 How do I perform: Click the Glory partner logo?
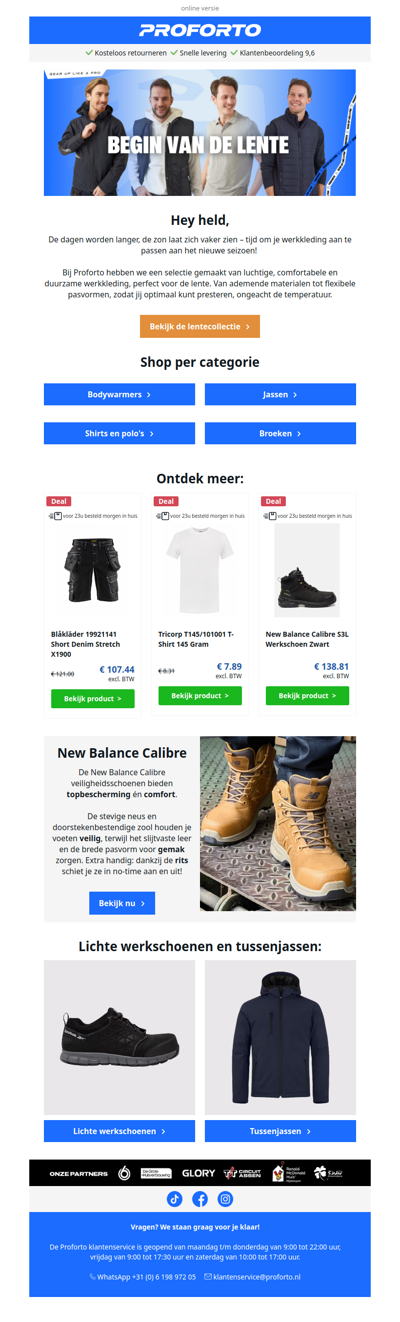coord(199,1173)
